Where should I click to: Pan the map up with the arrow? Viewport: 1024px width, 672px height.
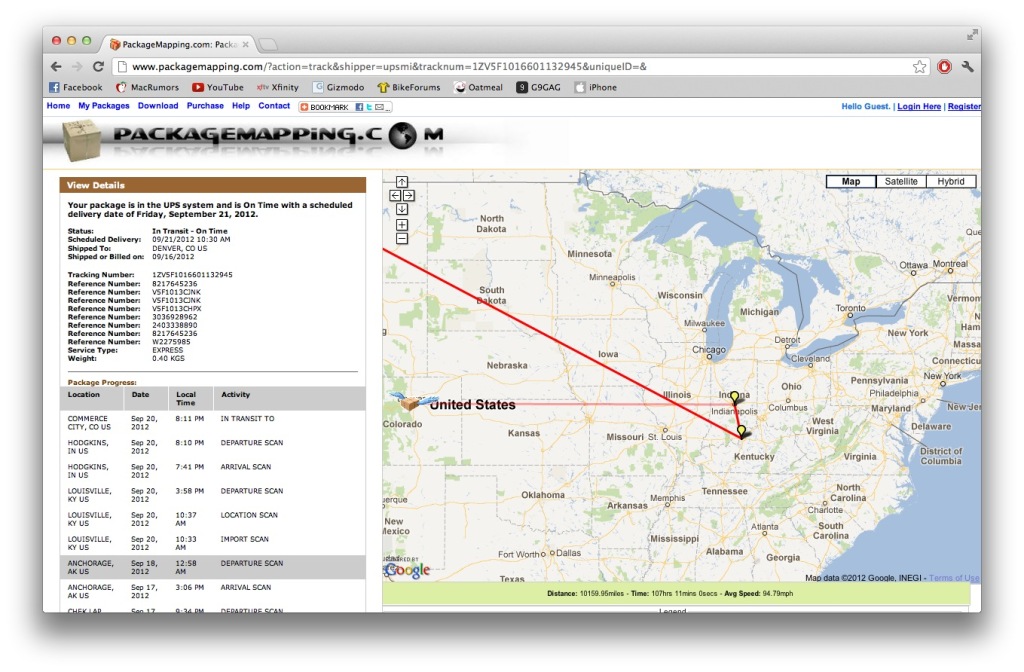pos(402,182)
